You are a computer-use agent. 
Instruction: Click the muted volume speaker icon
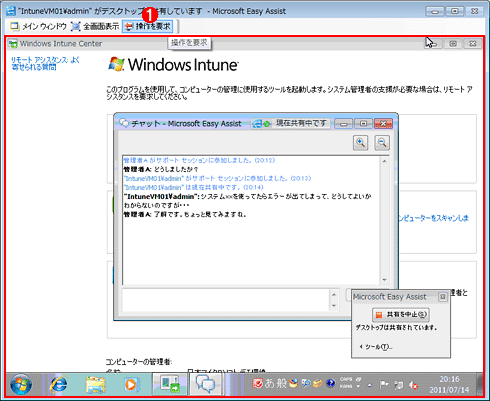(x=413, y=386)
